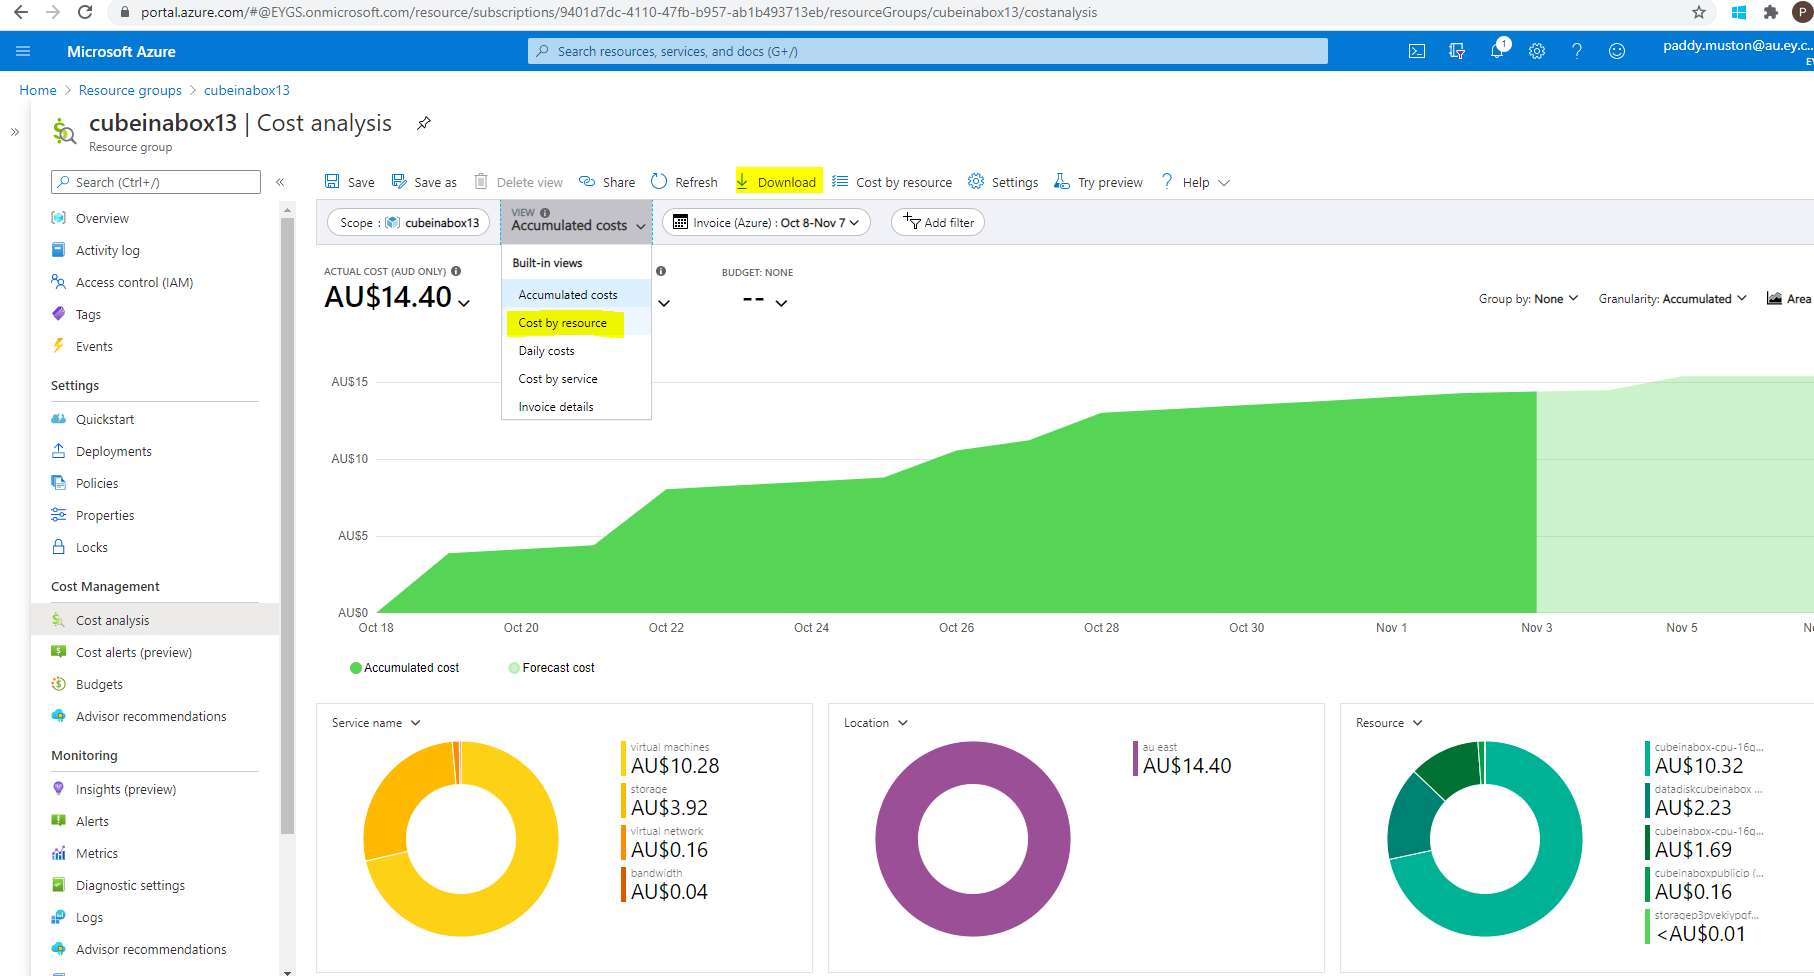Select the Accumulated costs built-in view
Image resolution: width=1814 pixels, height=976 pixels.
[576, 295]
